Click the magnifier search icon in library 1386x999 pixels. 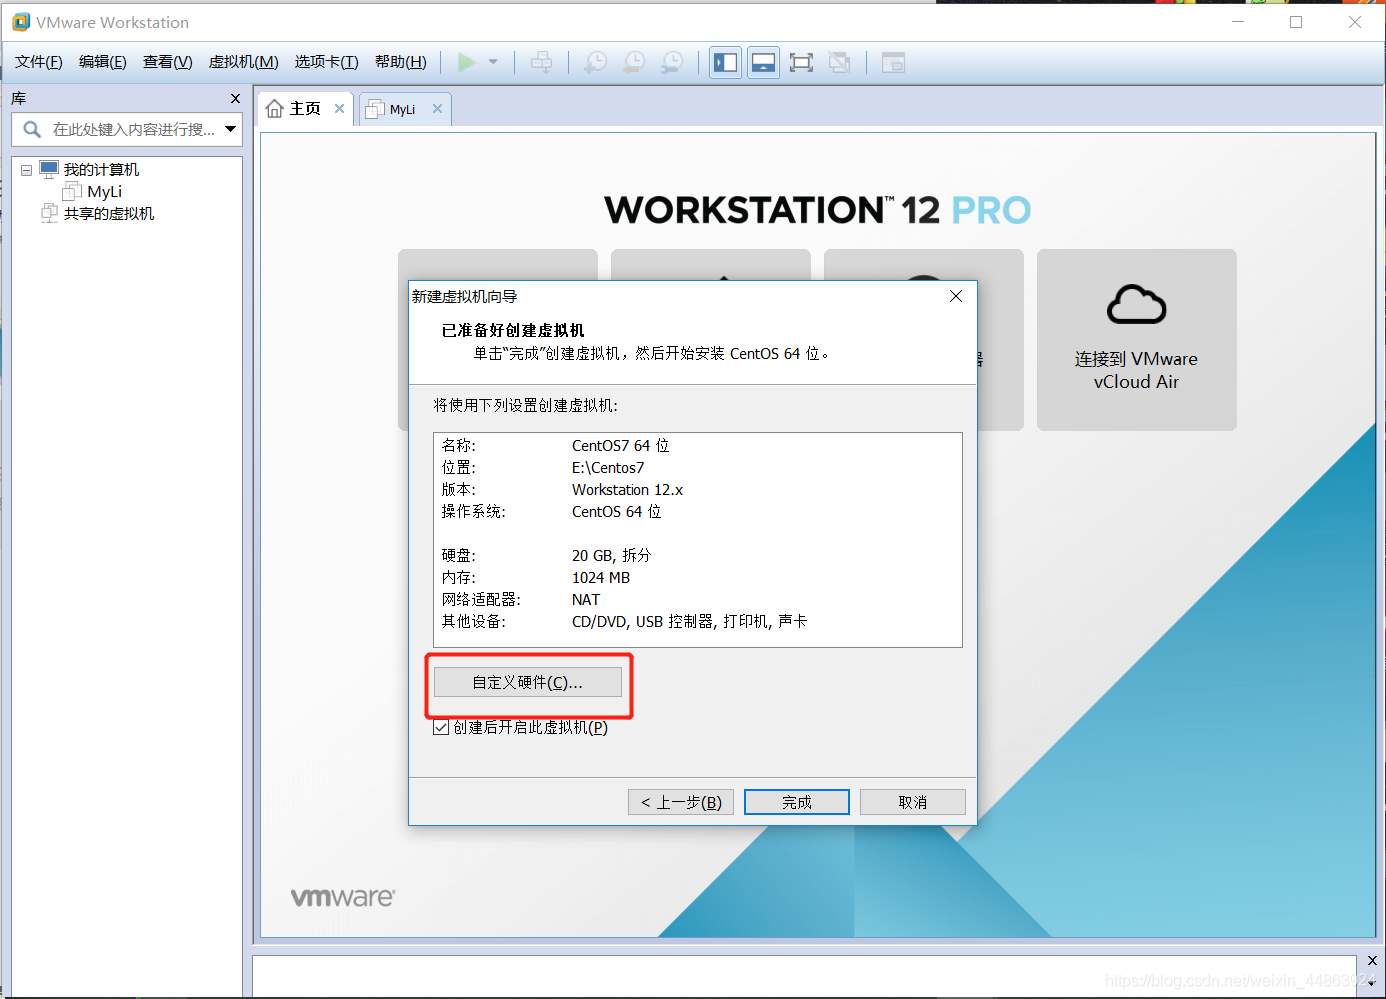tap(32, 129)
